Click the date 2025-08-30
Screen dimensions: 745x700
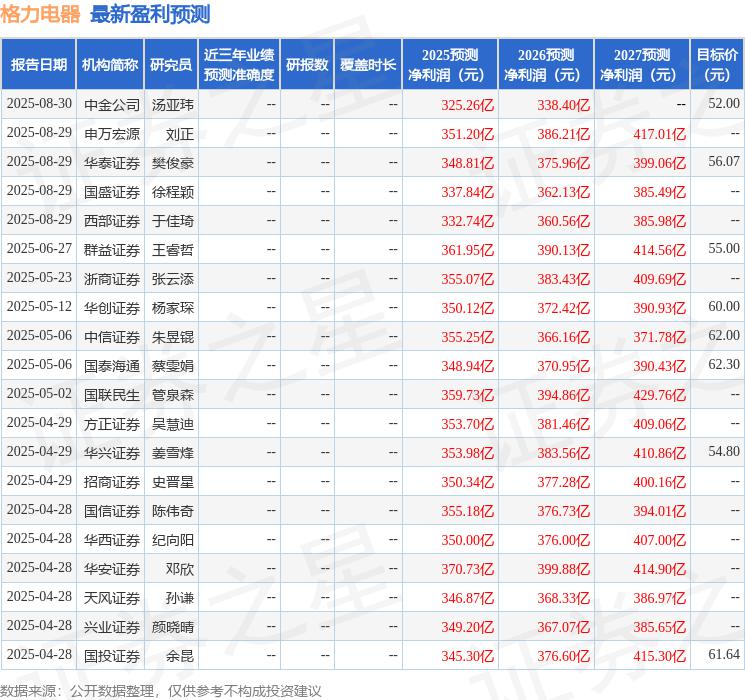(39, 104)
